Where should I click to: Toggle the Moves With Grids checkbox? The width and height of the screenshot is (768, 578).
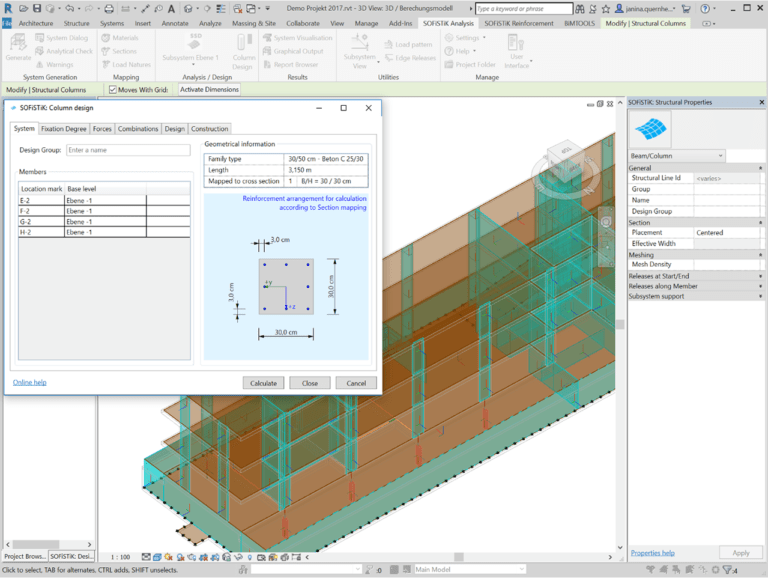point(112,89)
